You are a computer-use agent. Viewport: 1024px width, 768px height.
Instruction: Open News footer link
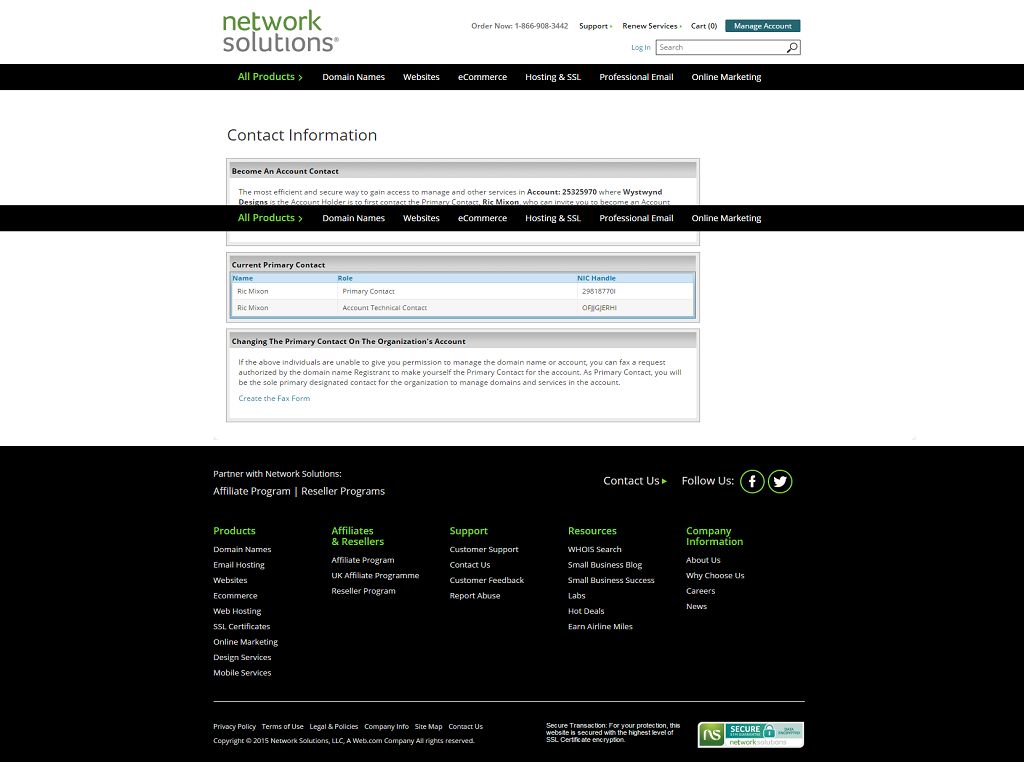coord(696,606)
